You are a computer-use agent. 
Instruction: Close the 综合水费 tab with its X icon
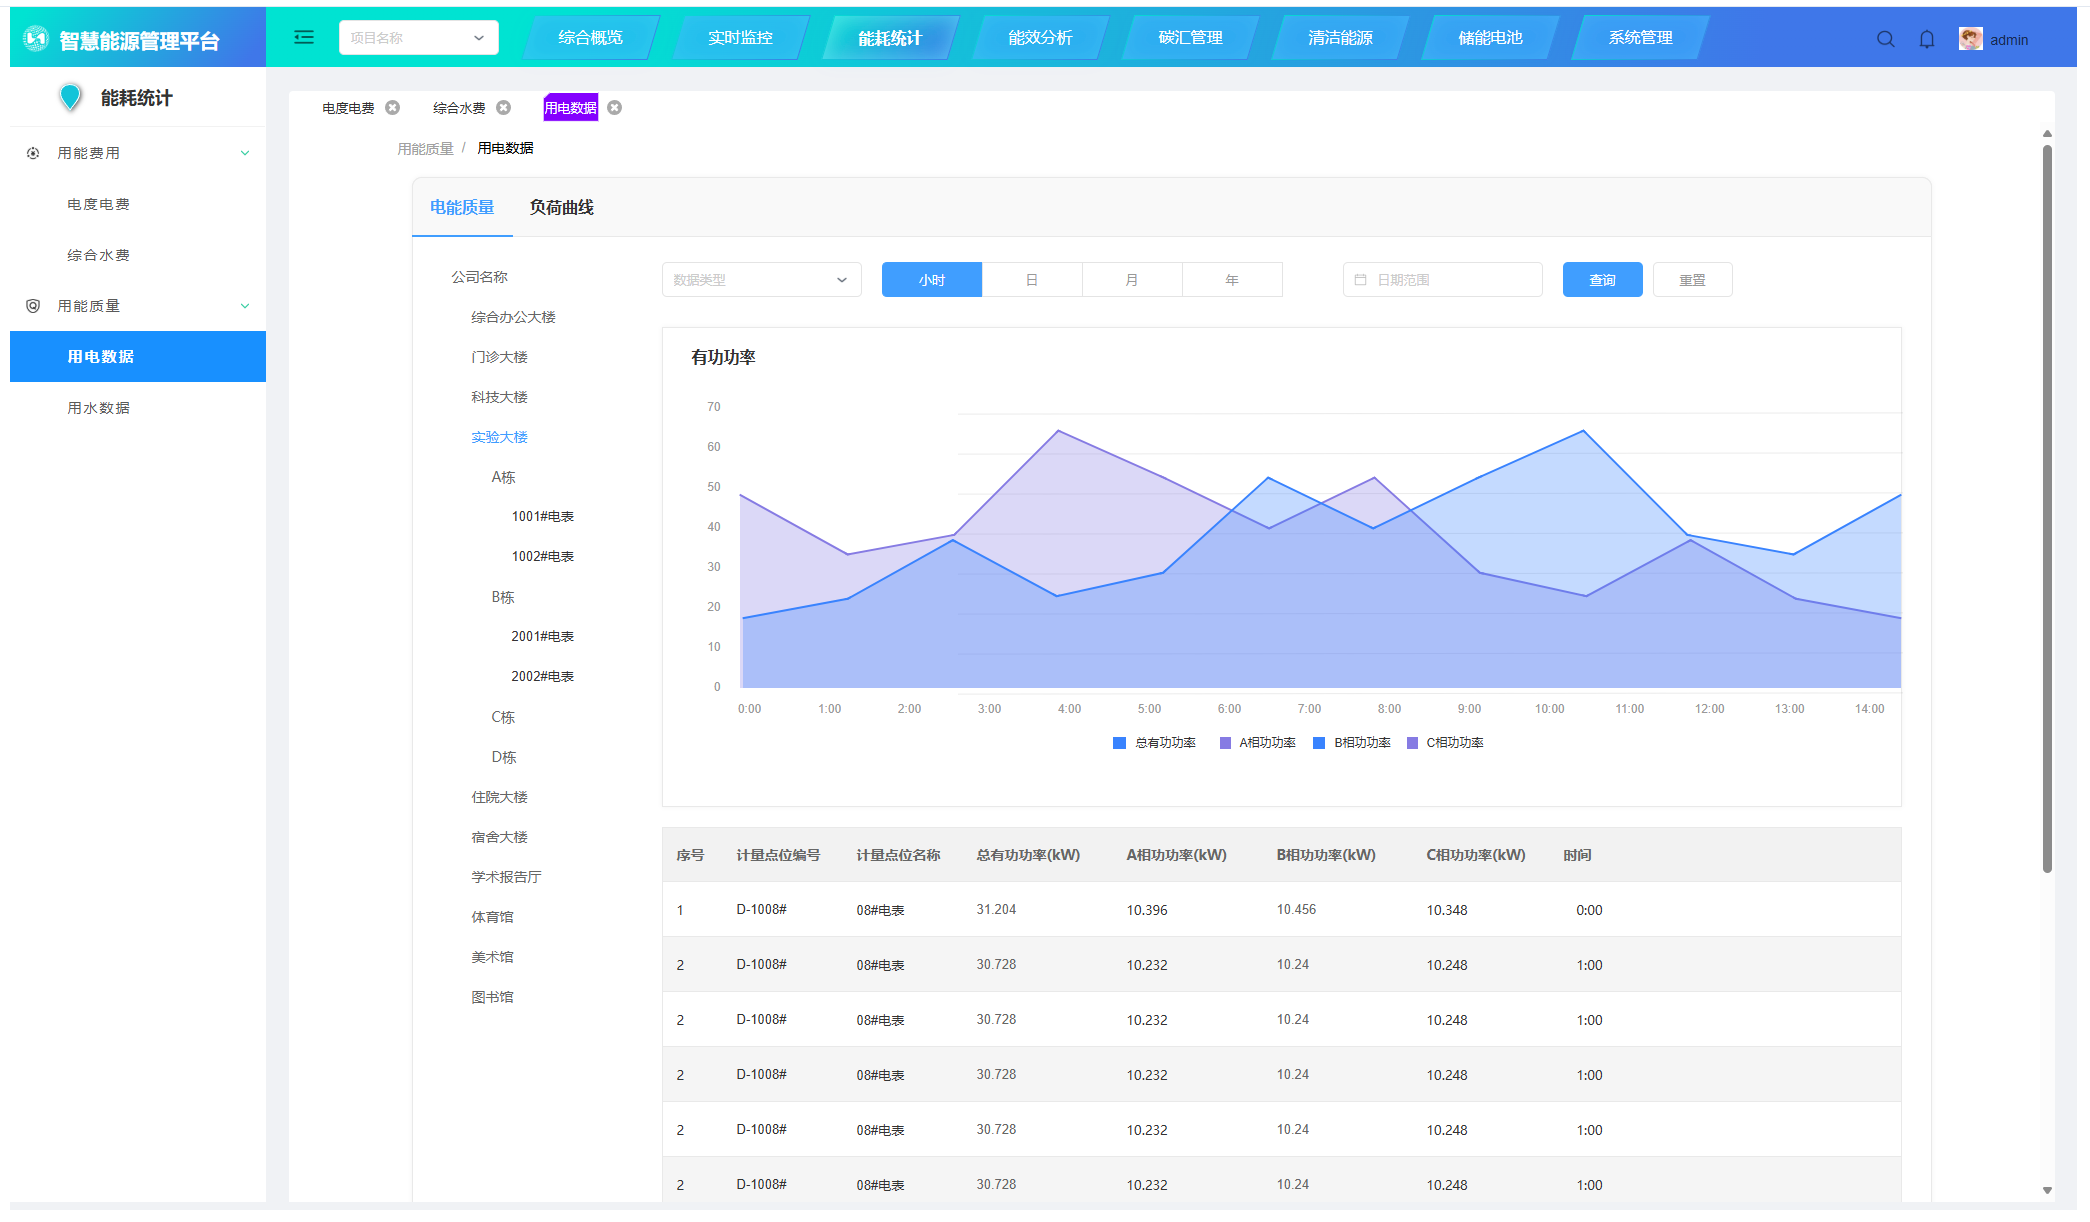click(x=504, y=108)
